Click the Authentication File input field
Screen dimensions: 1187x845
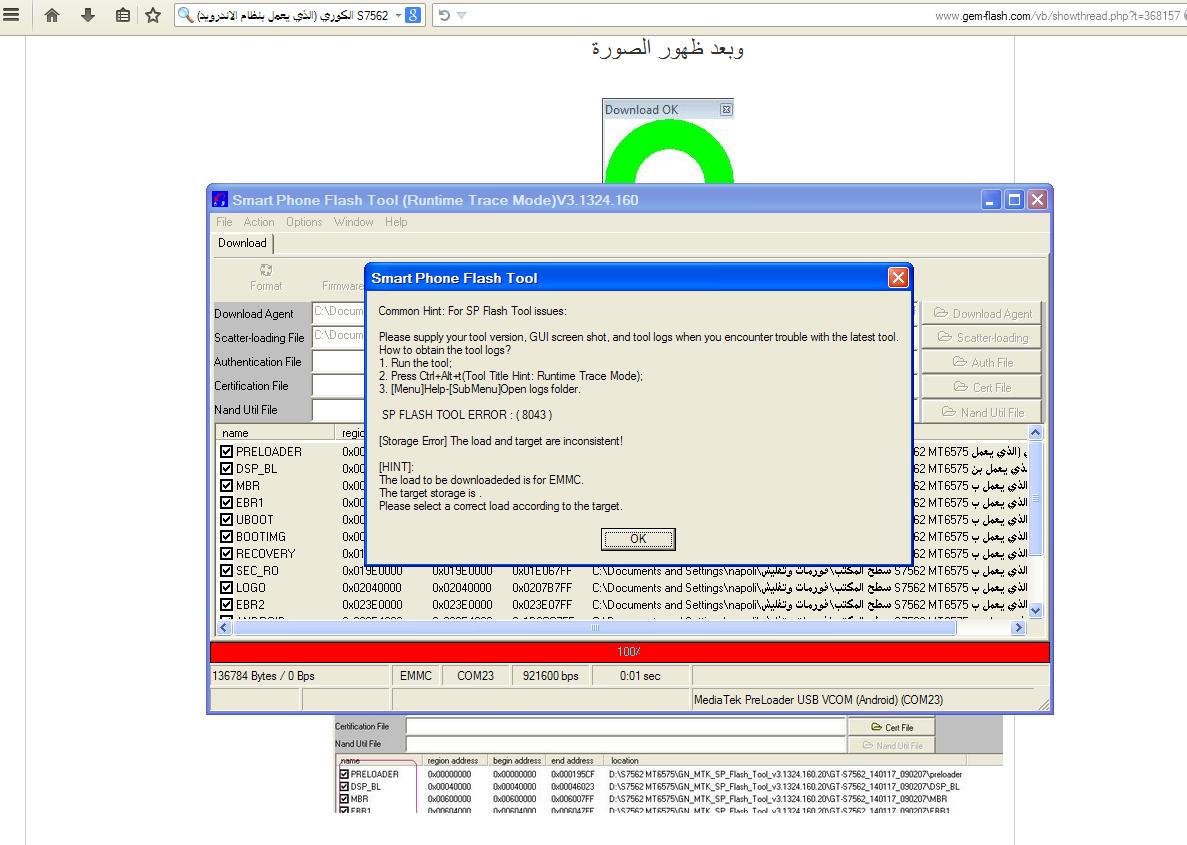coord(338,362)
